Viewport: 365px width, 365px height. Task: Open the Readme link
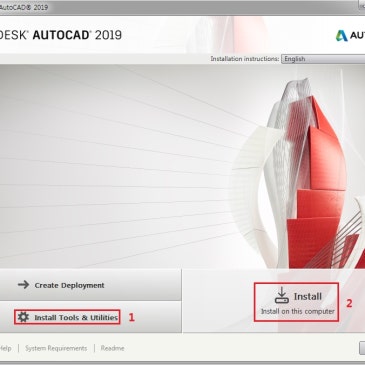[112, 348]
